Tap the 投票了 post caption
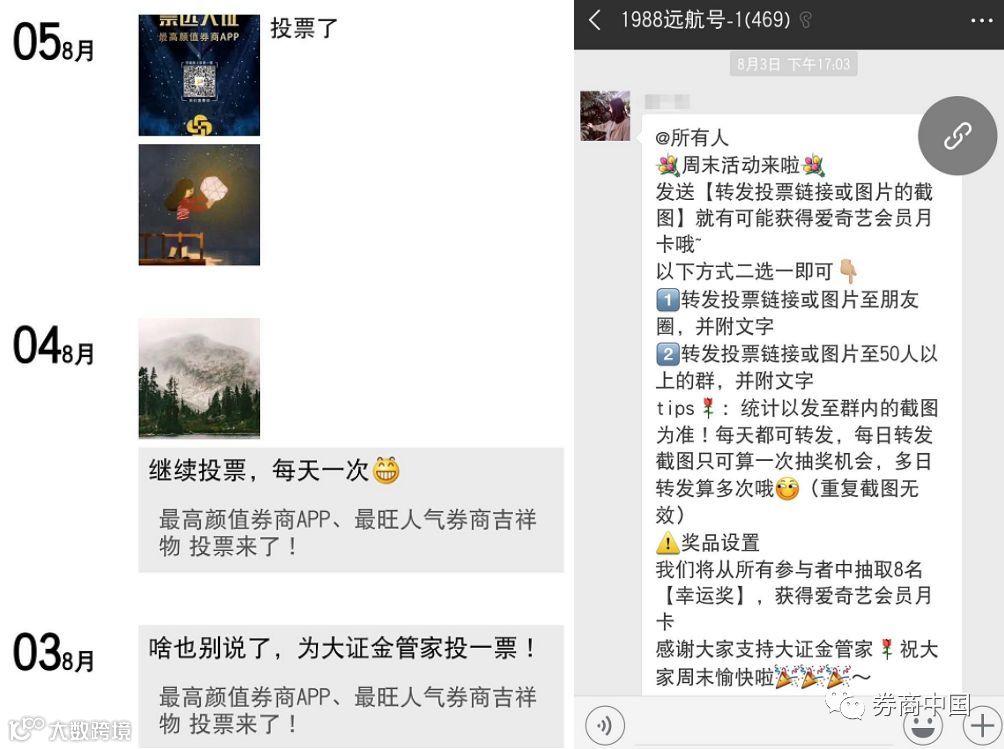The height and width of the screenshot is (749, 1004). coord(304,28)
